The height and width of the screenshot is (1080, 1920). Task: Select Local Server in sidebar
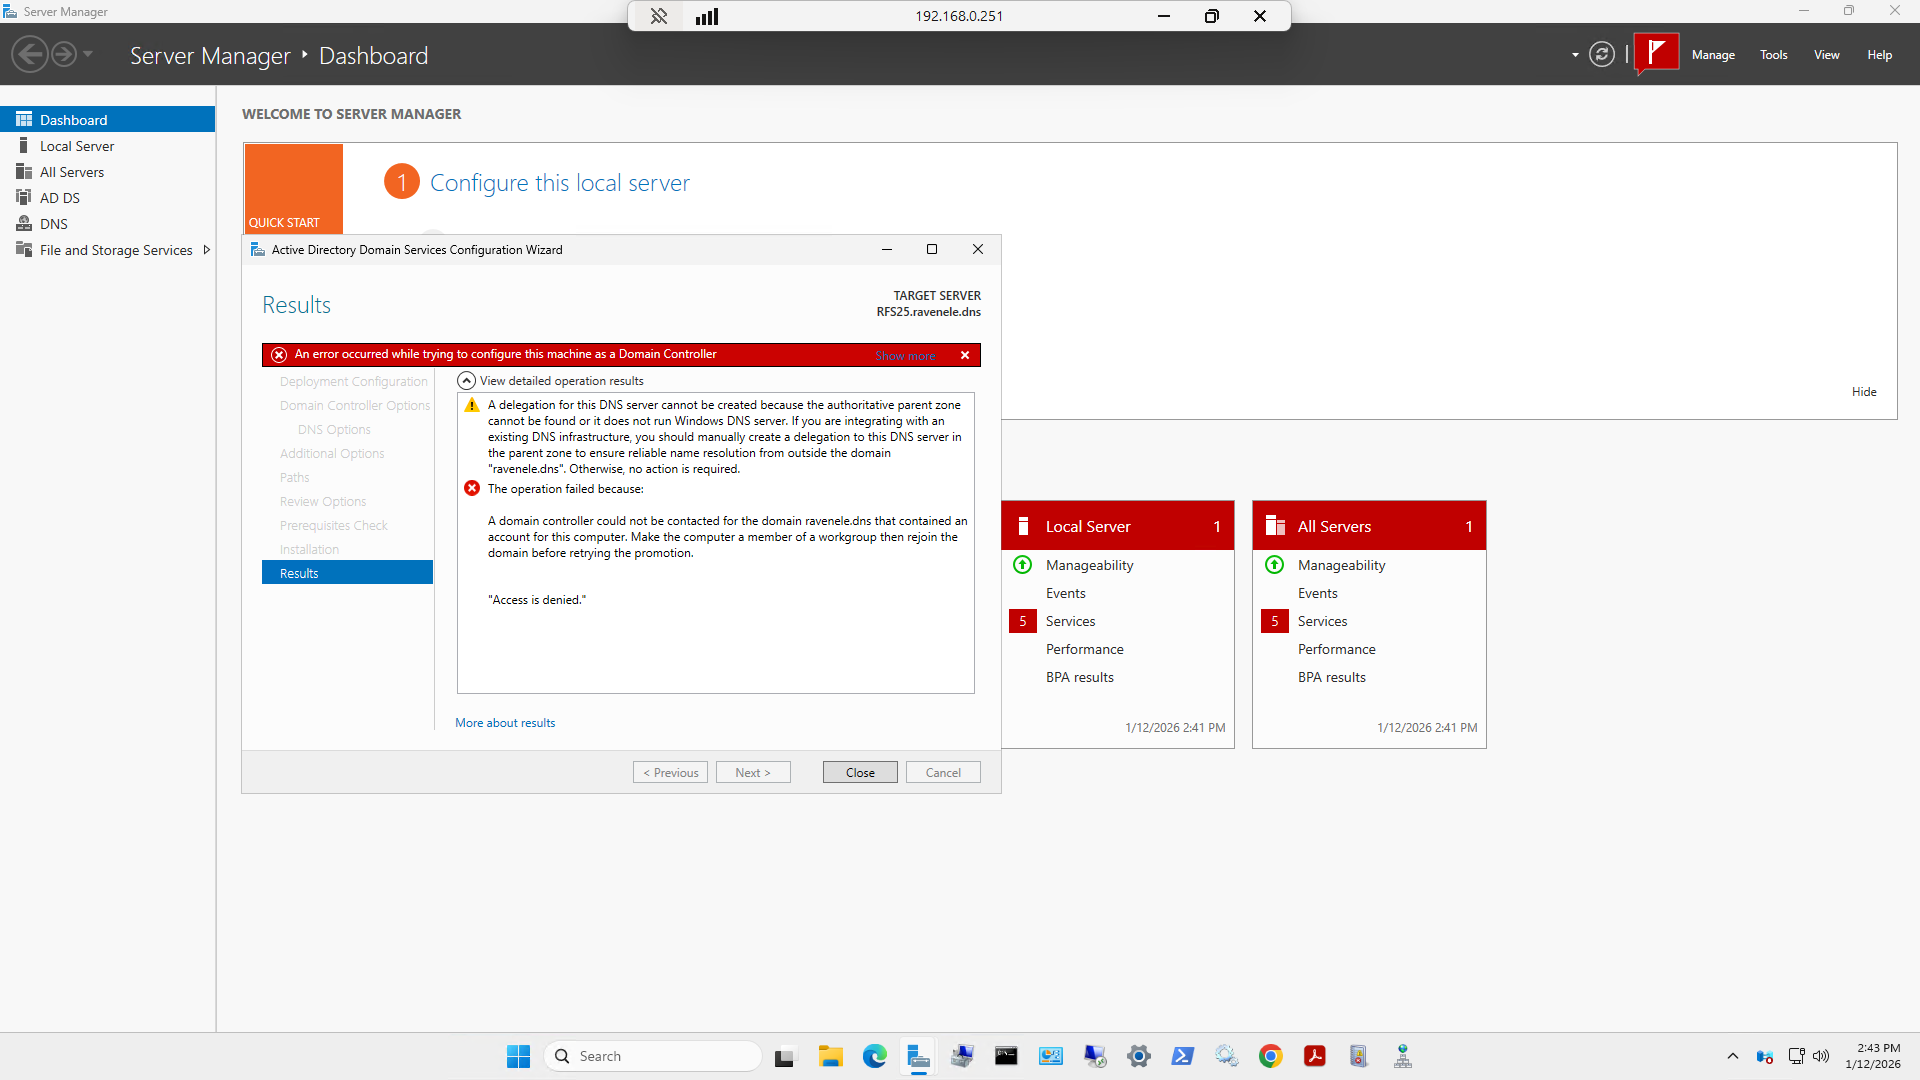(x=77, y=146)
